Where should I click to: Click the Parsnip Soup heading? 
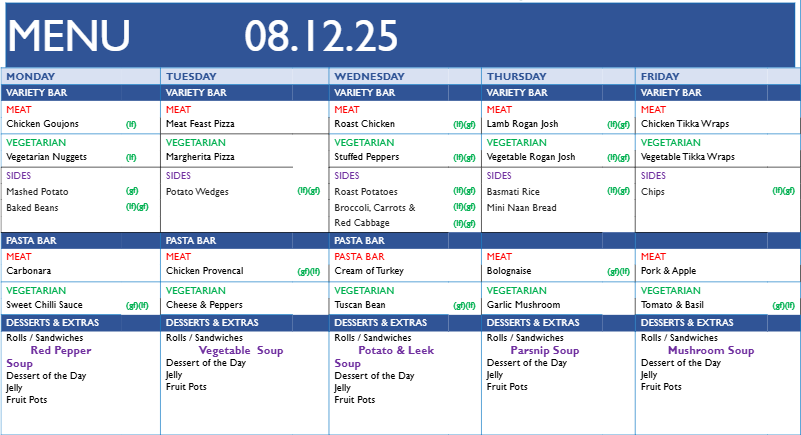(x=544, y=351)
